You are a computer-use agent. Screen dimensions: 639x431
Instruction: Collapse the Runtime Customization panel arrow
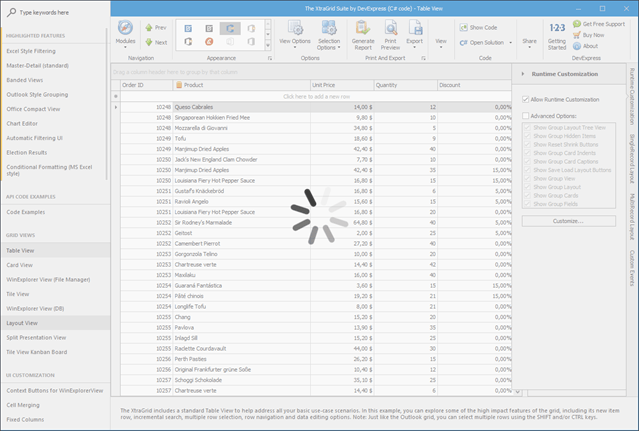tap(523, 74)
